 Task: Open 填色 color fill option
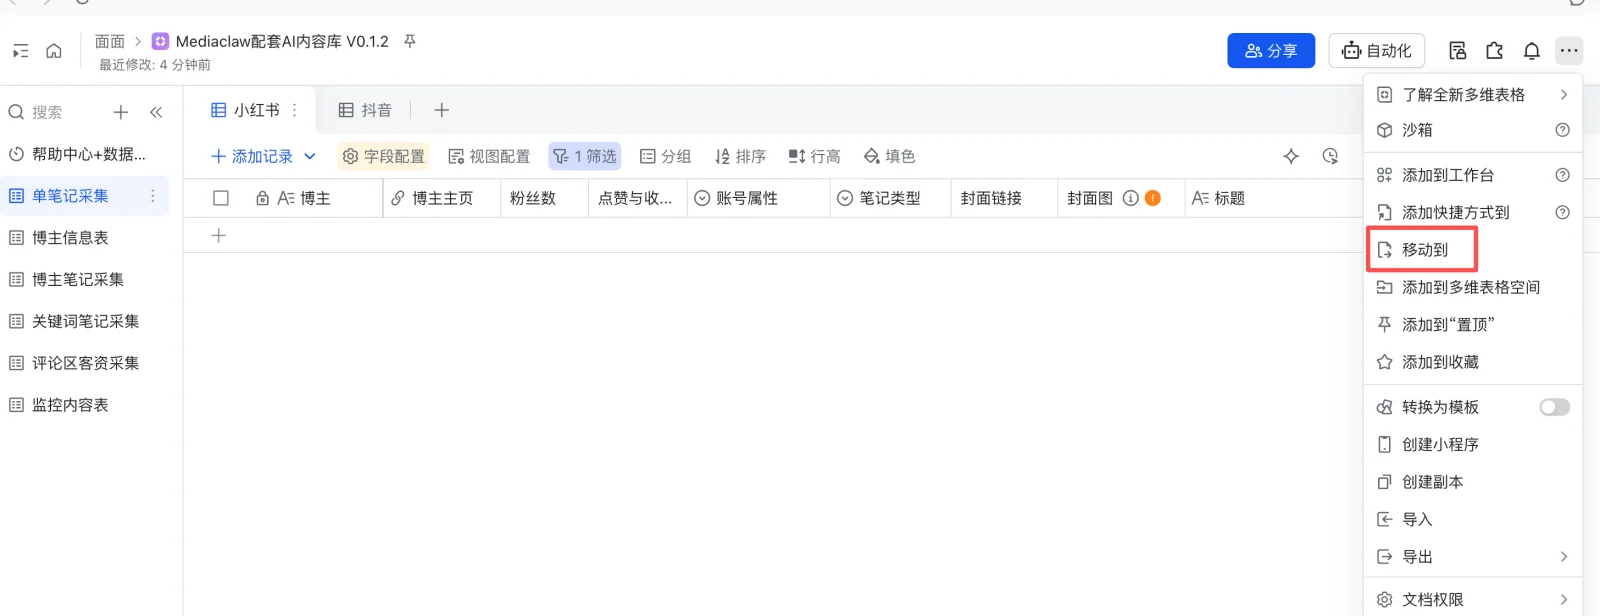coord(889,156)
